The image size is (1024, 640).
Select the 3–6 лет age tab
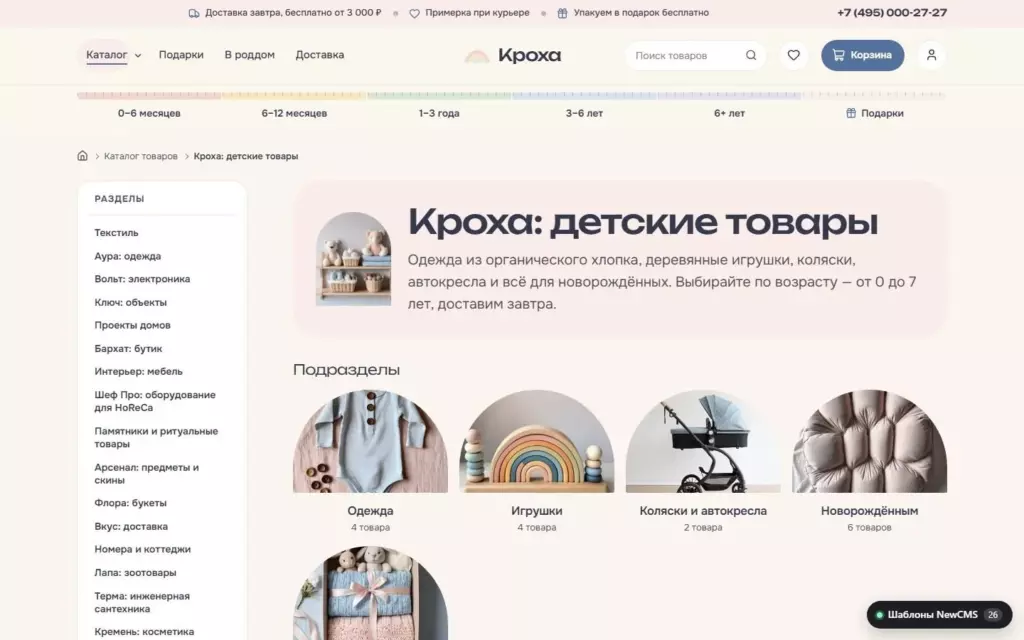click(584, 113)
